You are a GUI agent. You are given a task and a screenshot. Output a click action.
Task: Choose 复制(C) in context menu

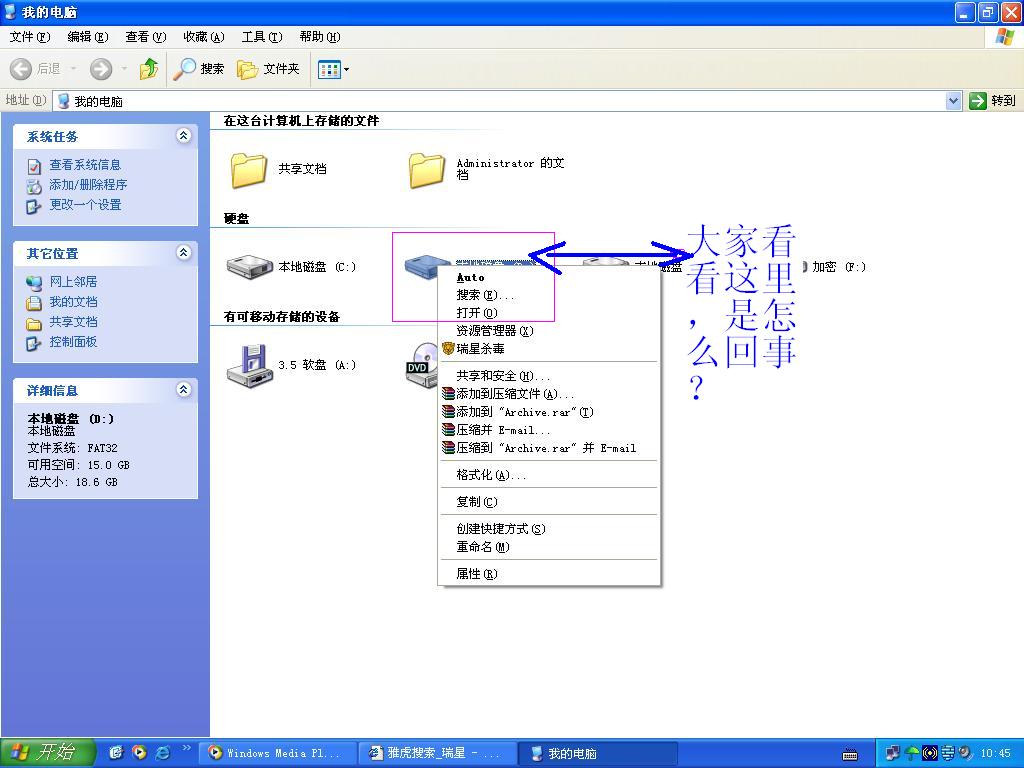(549, 502)
